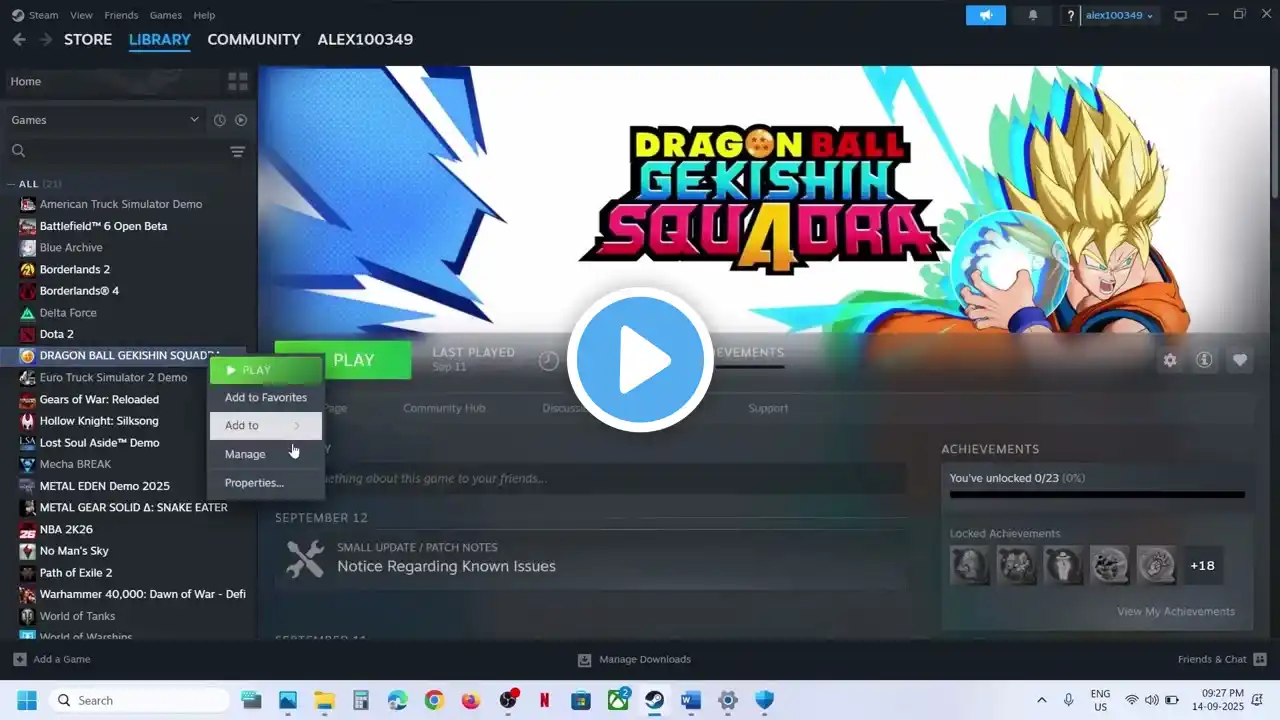
Task: Open the Help menu
Action: click(x=204, y=15)
